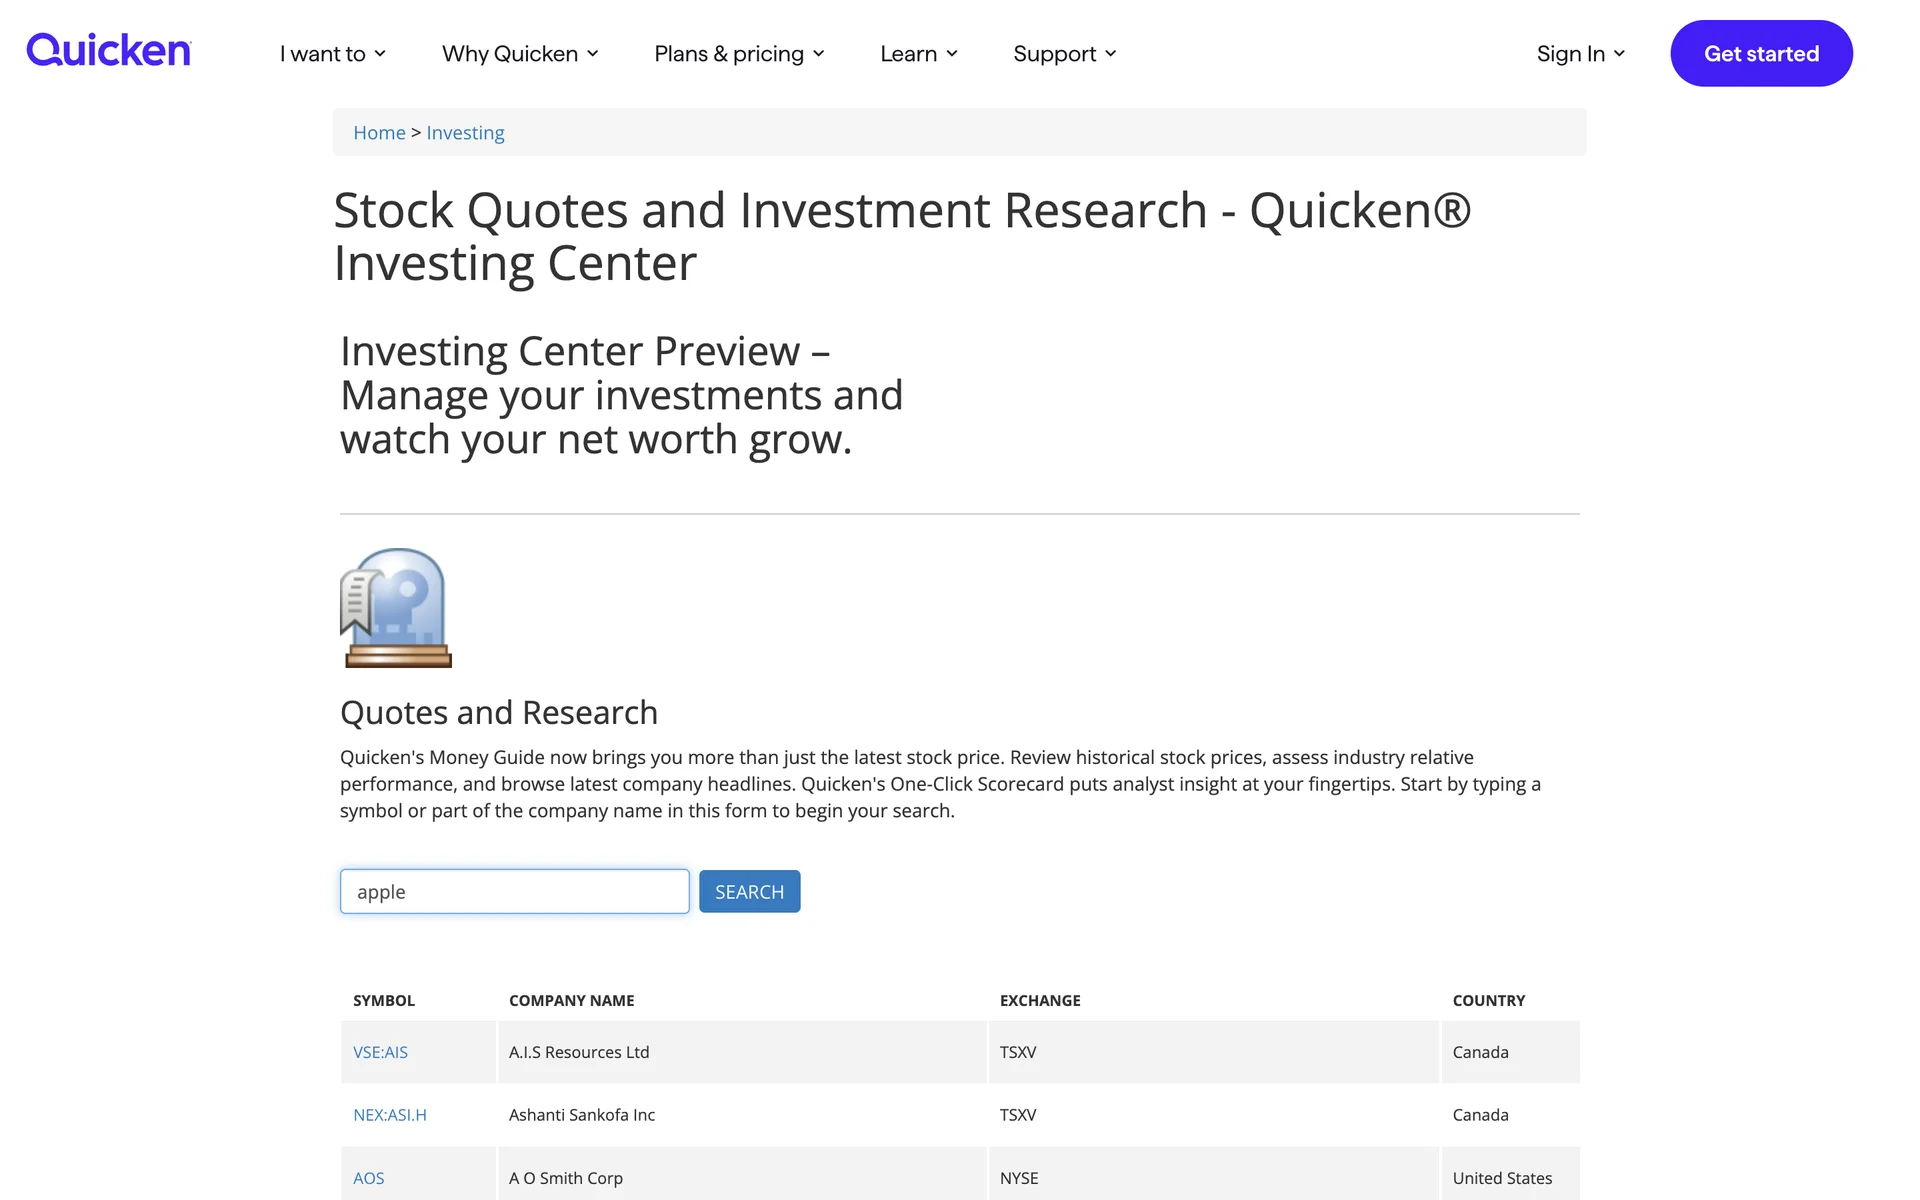Open the Why Quicken menu

[519, 54]
